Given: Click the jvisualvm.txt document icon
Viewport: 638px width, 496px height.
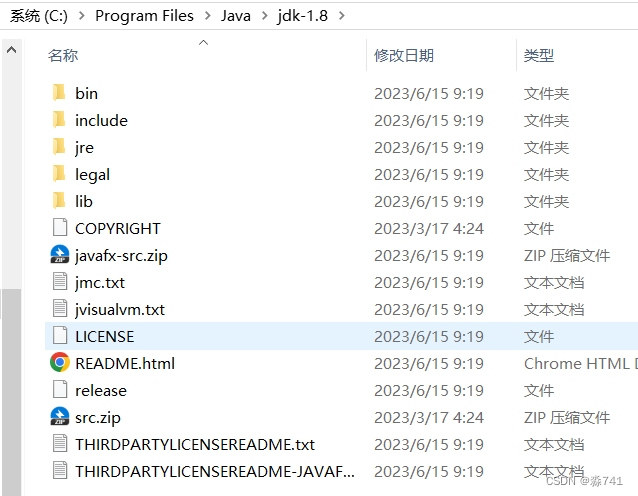Looking at the screenshot, I should pos(60,309).
